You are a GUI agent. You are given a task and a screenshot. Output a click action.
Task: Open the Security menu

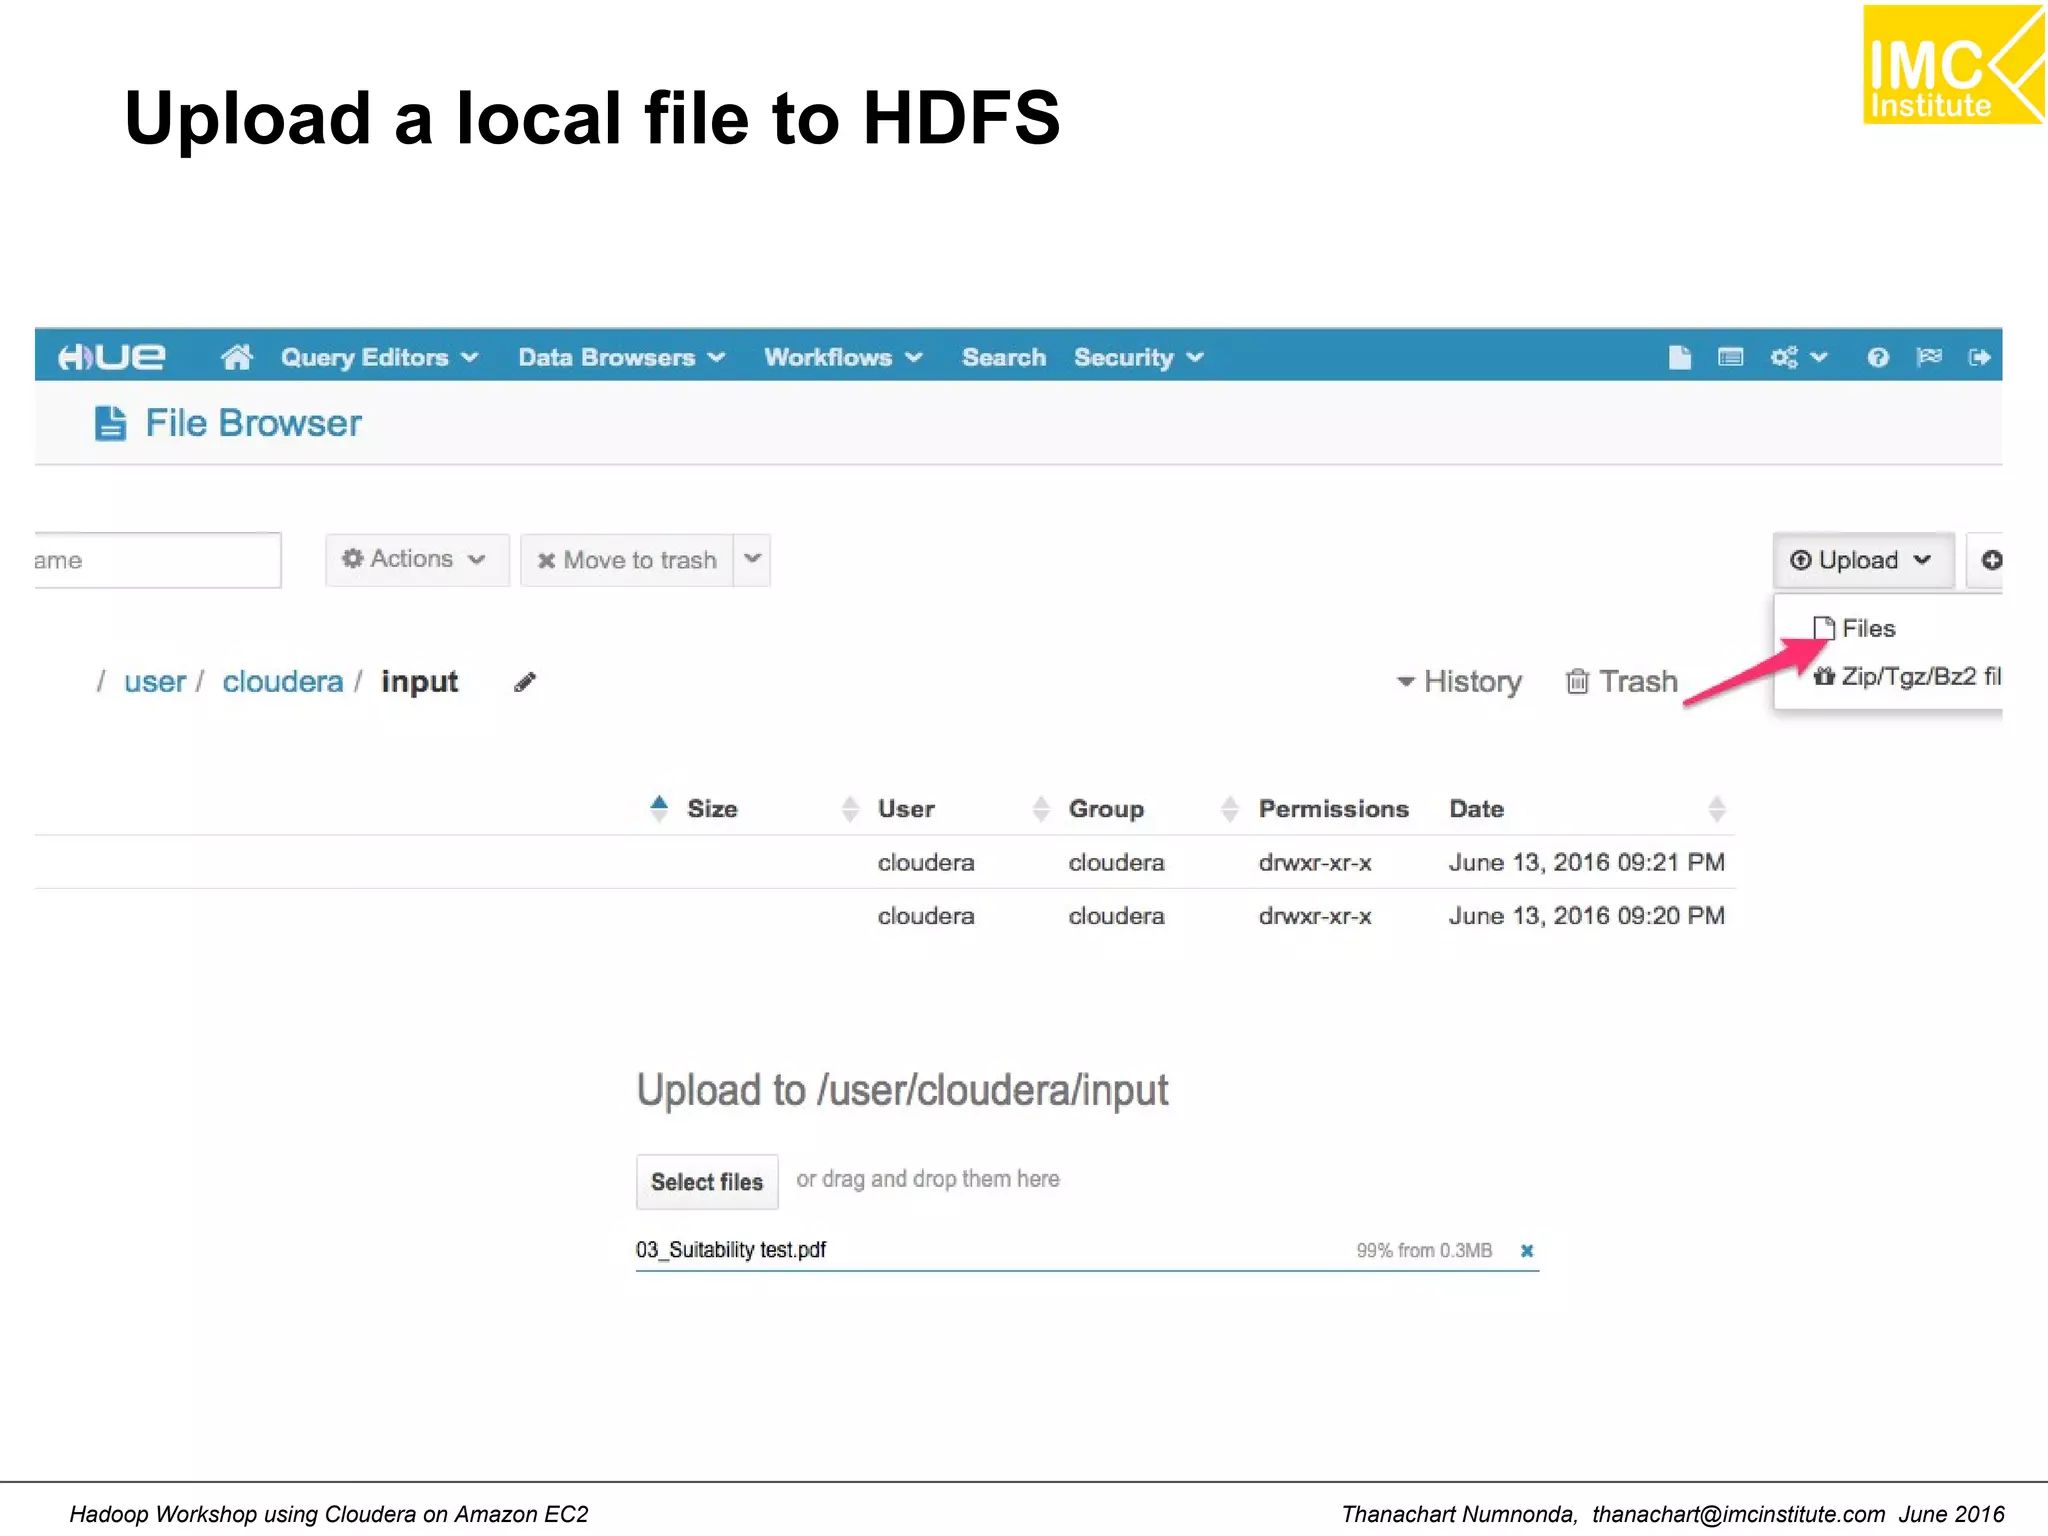pyautogui.click(x=1139, y=357)
